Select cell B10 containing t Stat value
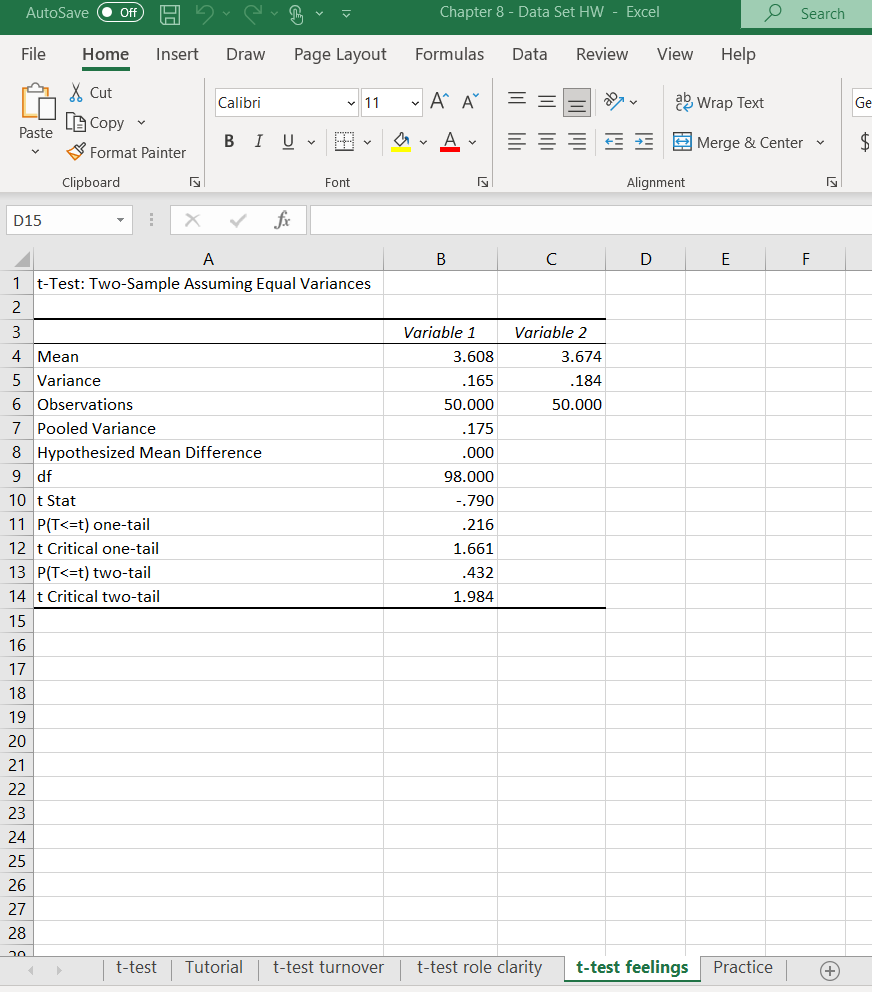This screenshot has width=872, height=992. (x=440, y=500)
